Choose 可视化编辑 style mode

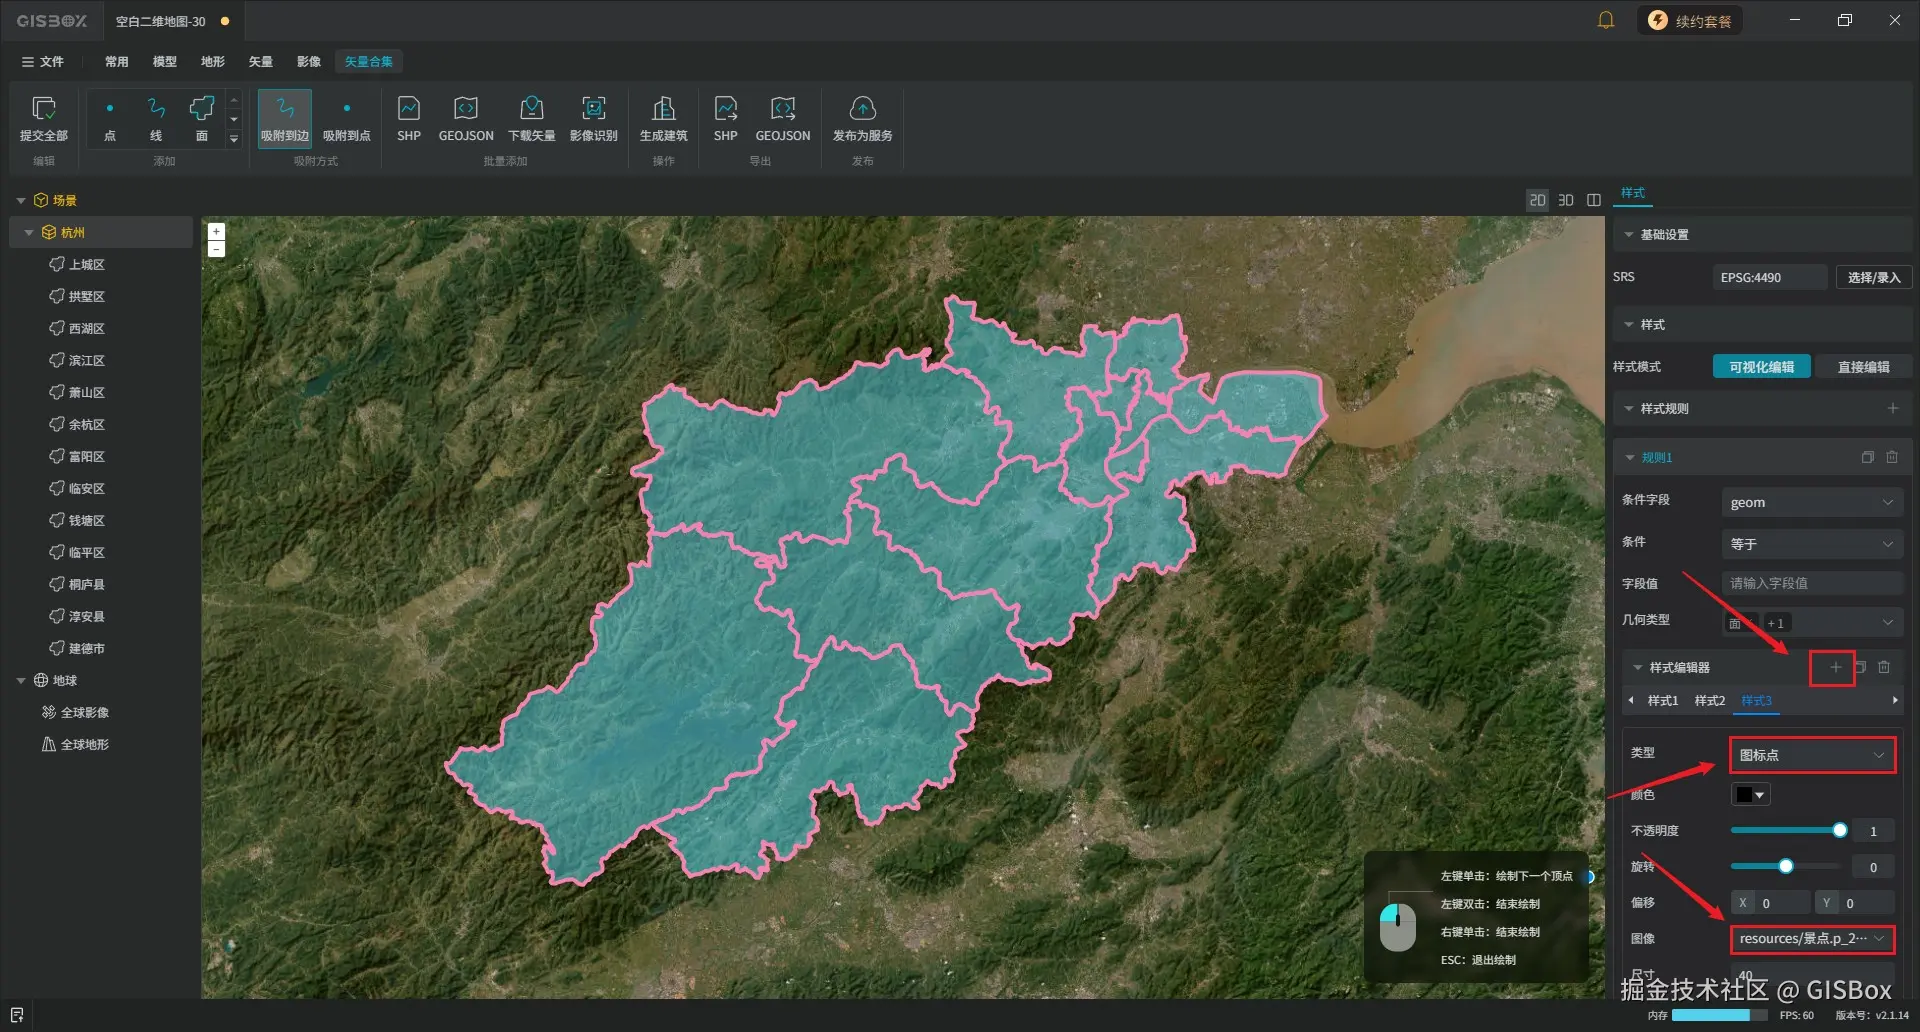[1761, 367]
